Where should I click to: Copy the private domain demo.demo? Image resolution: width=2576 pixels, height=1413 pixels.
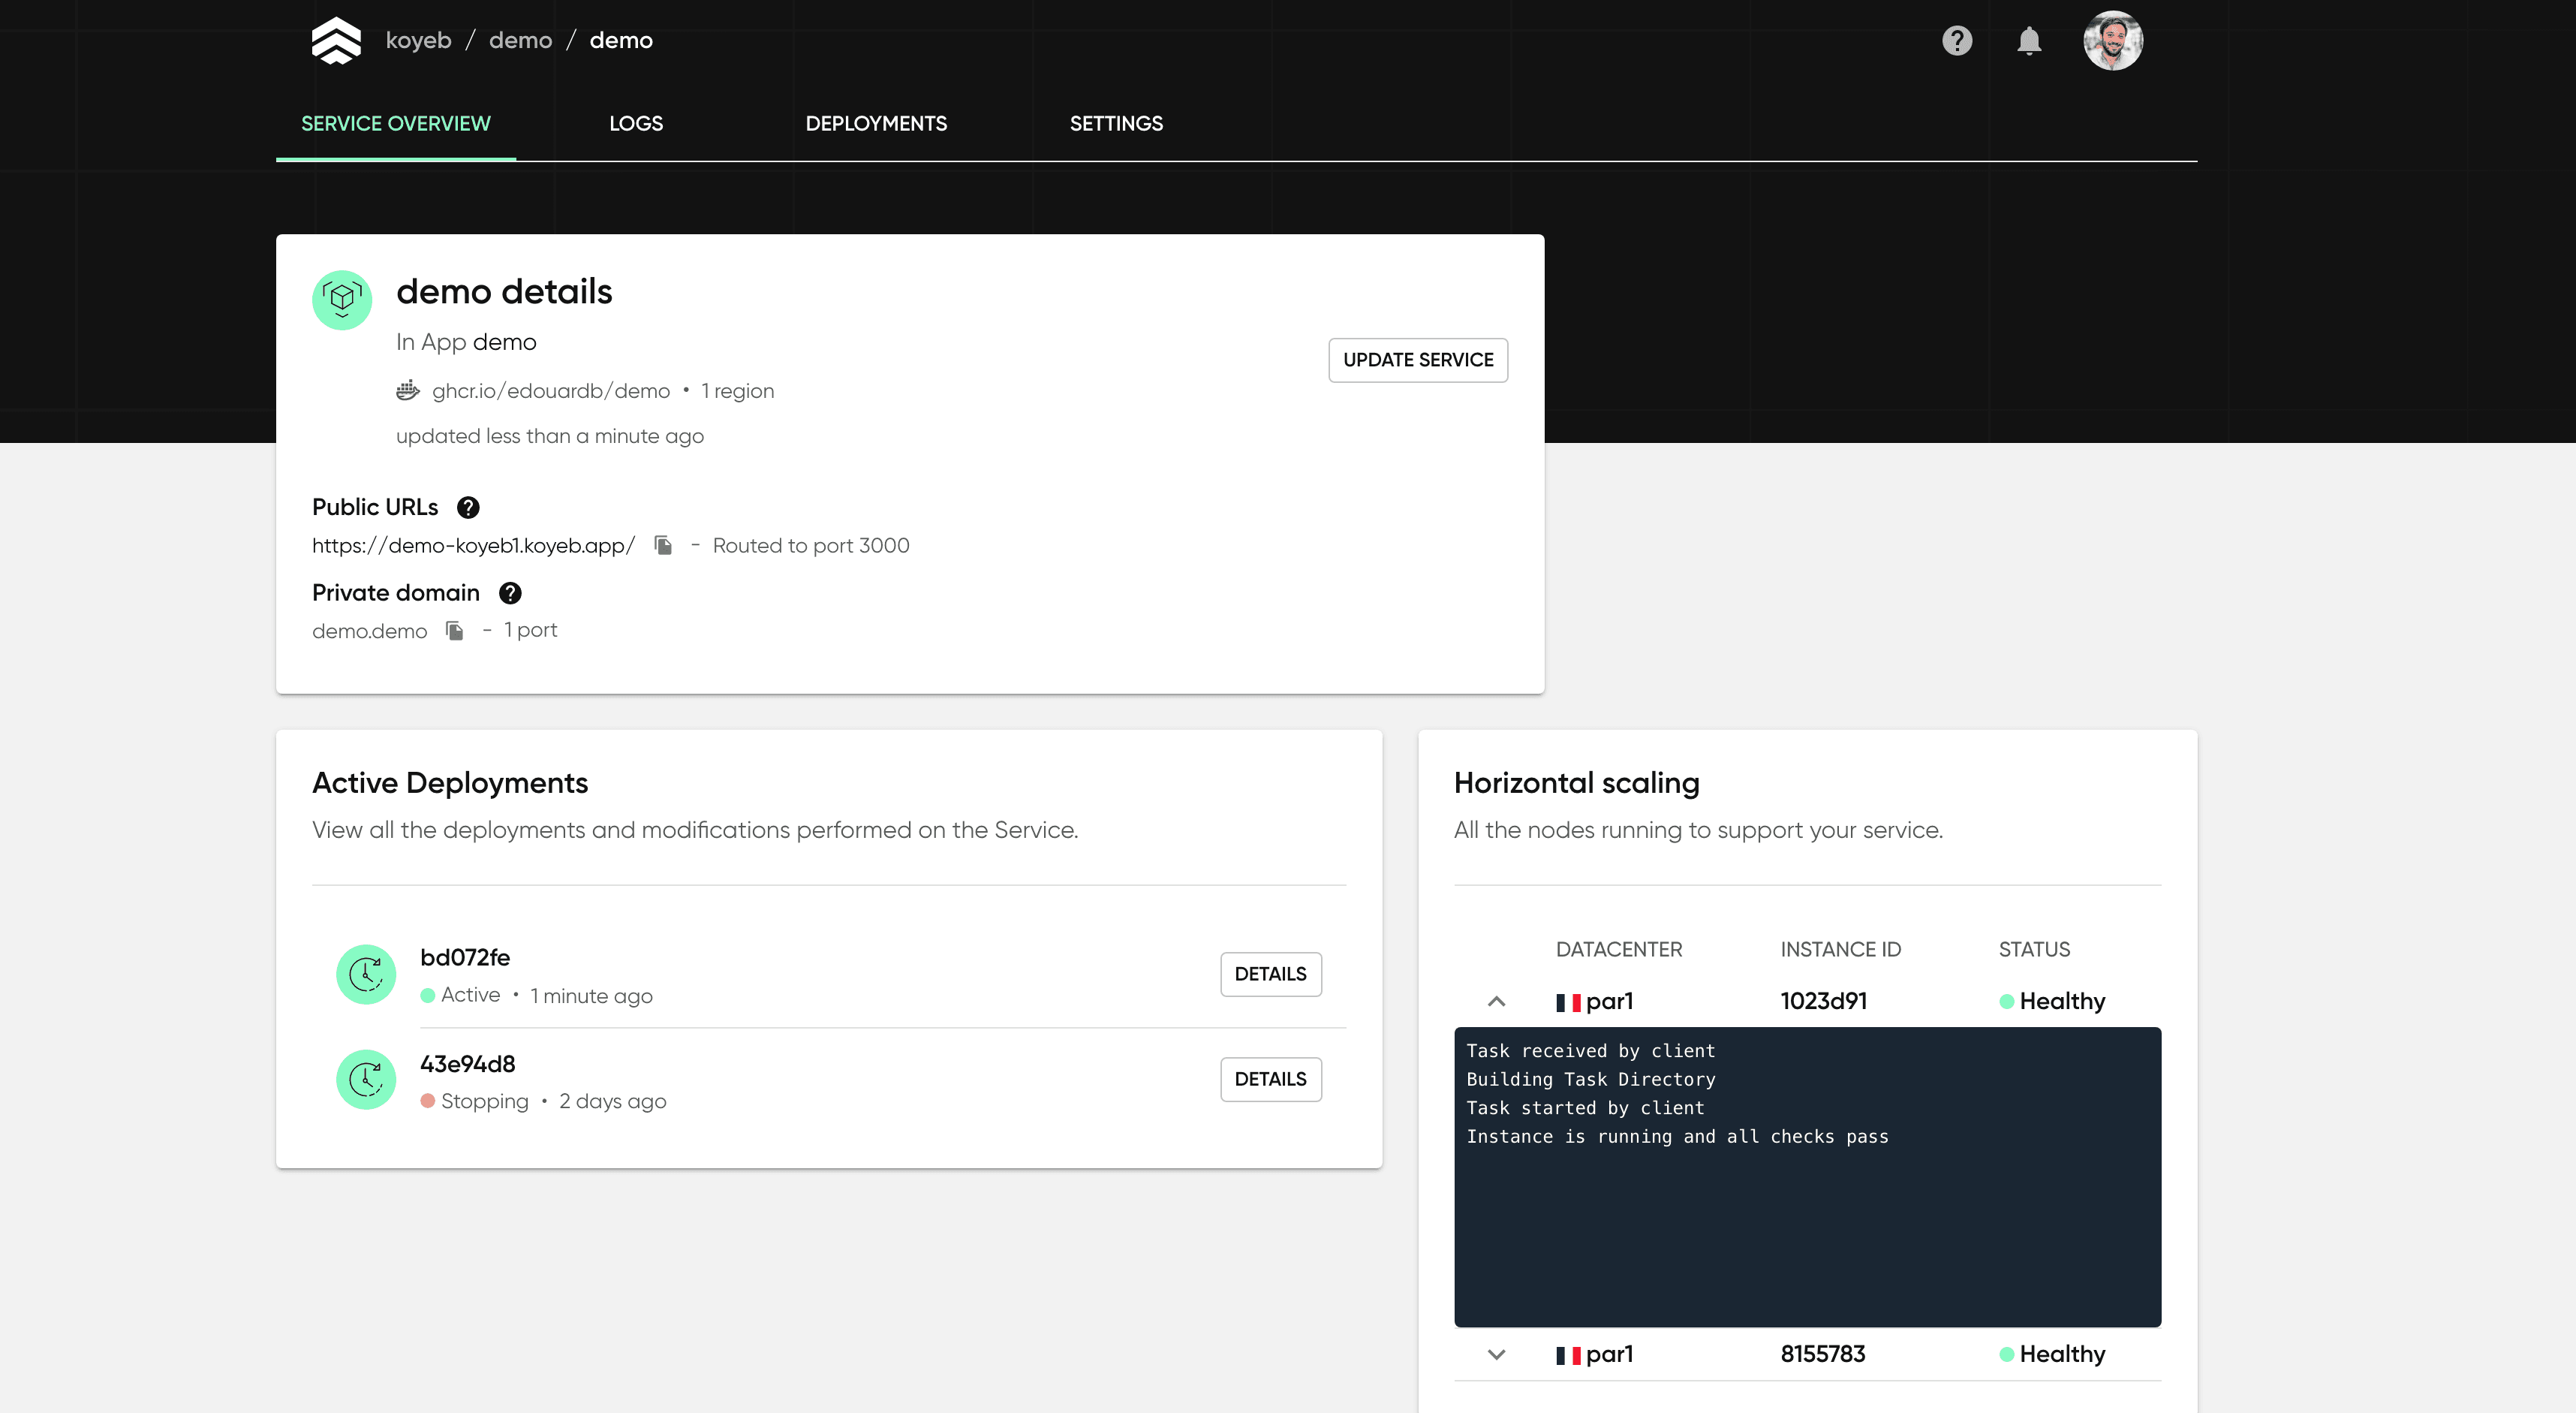(x=455, y=630)
